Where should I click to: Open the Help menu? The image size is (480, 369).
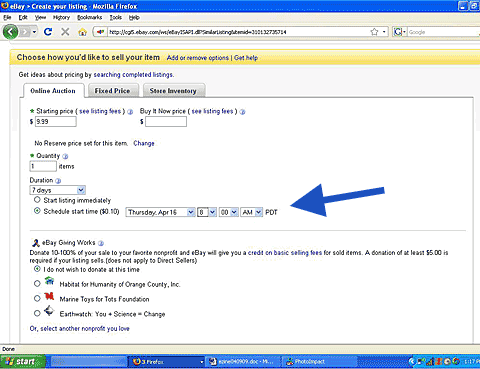point(134,17)
